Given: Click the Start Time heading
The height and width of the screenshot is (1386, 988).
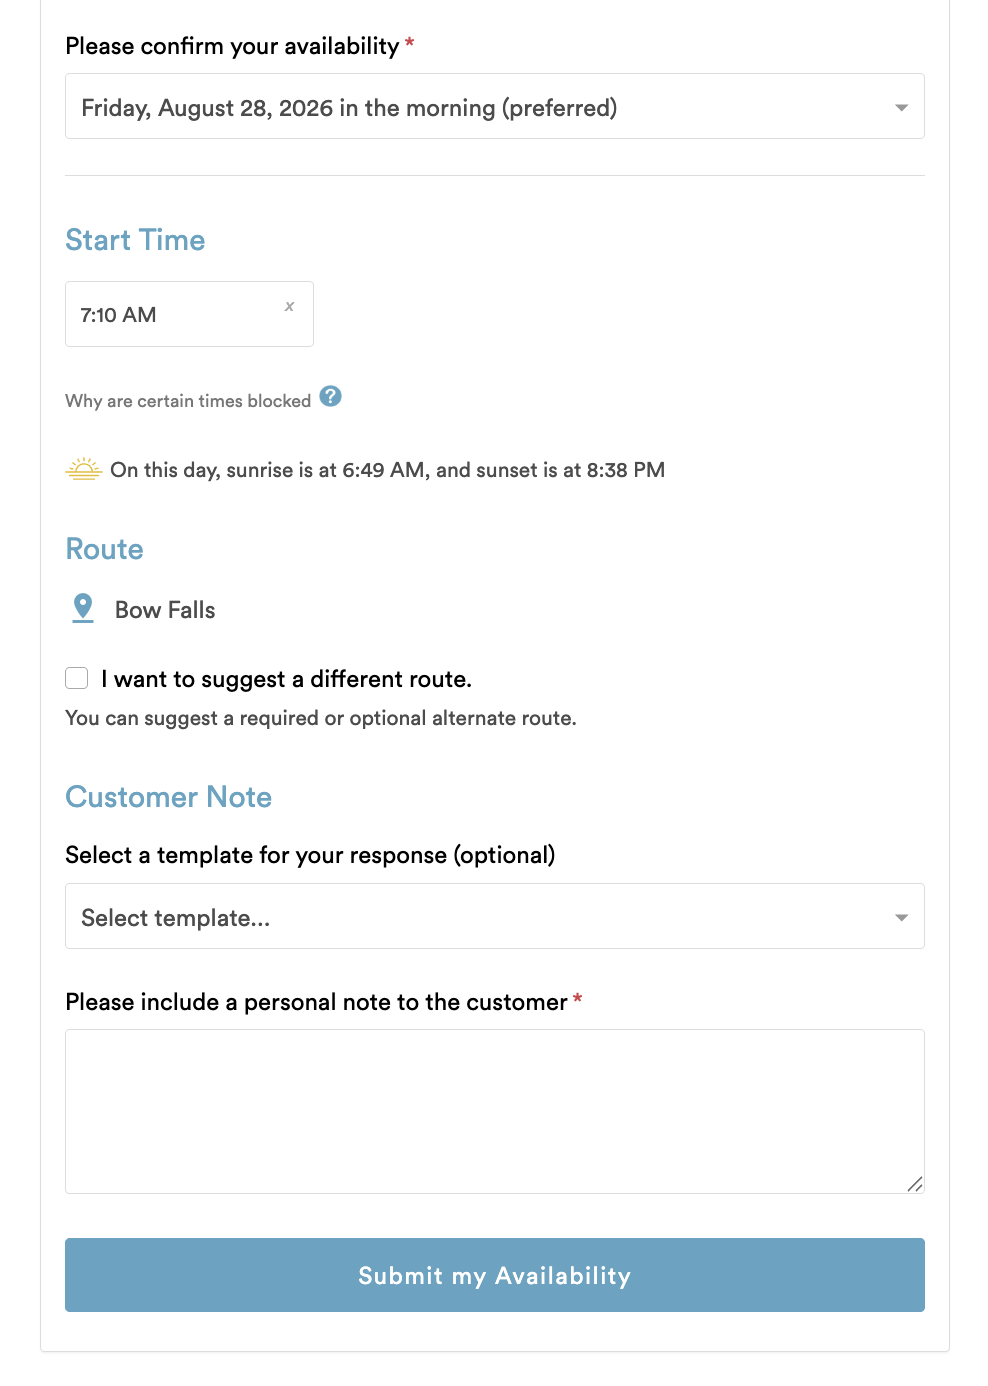Looking at the screenshot, I should click(135, 240).
